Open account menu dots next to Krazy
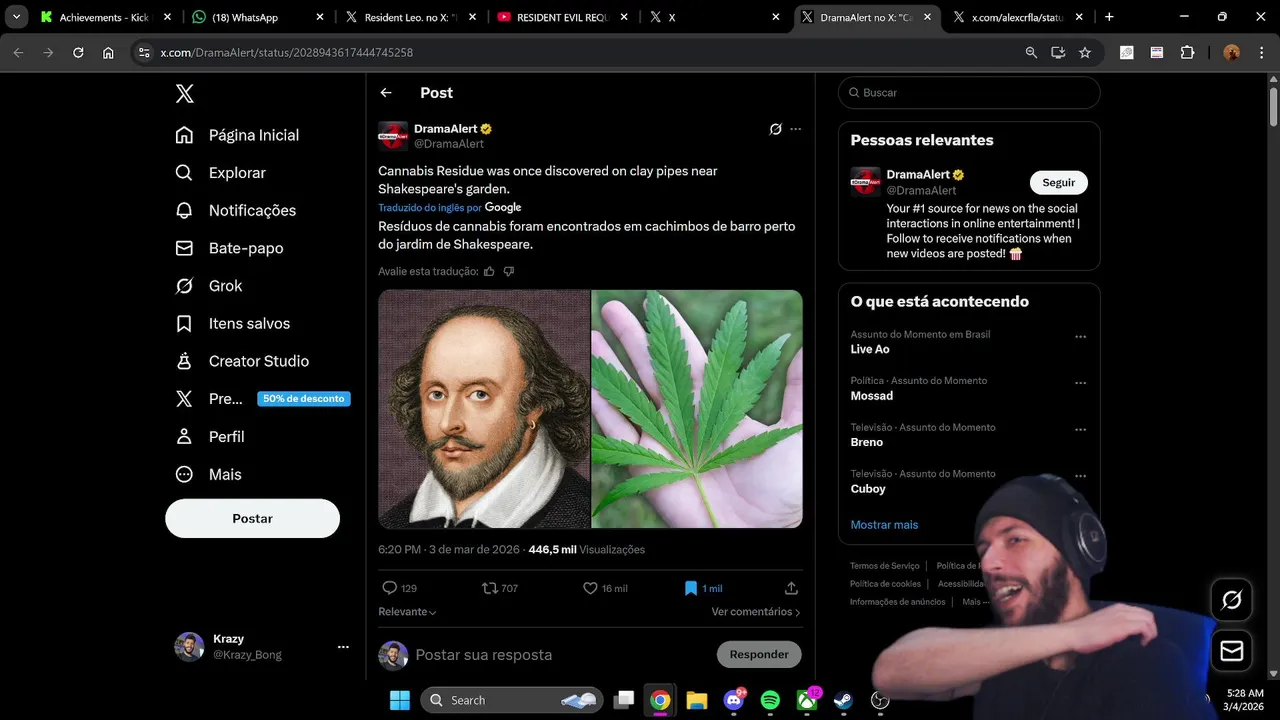1280x720 pixels. click(343, 647)
